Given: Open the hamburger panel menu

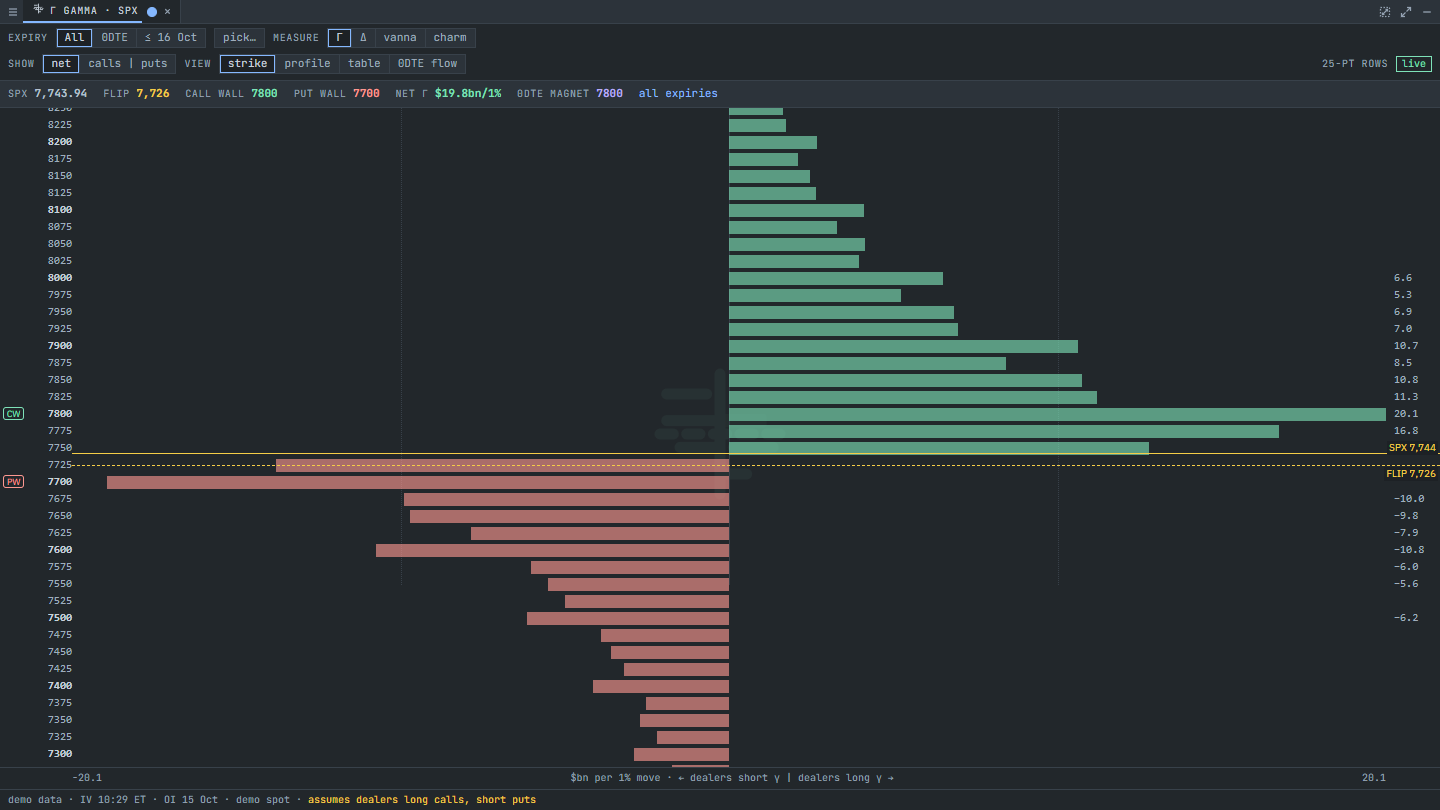Looking at the screenshot, I should coord(13,12).
